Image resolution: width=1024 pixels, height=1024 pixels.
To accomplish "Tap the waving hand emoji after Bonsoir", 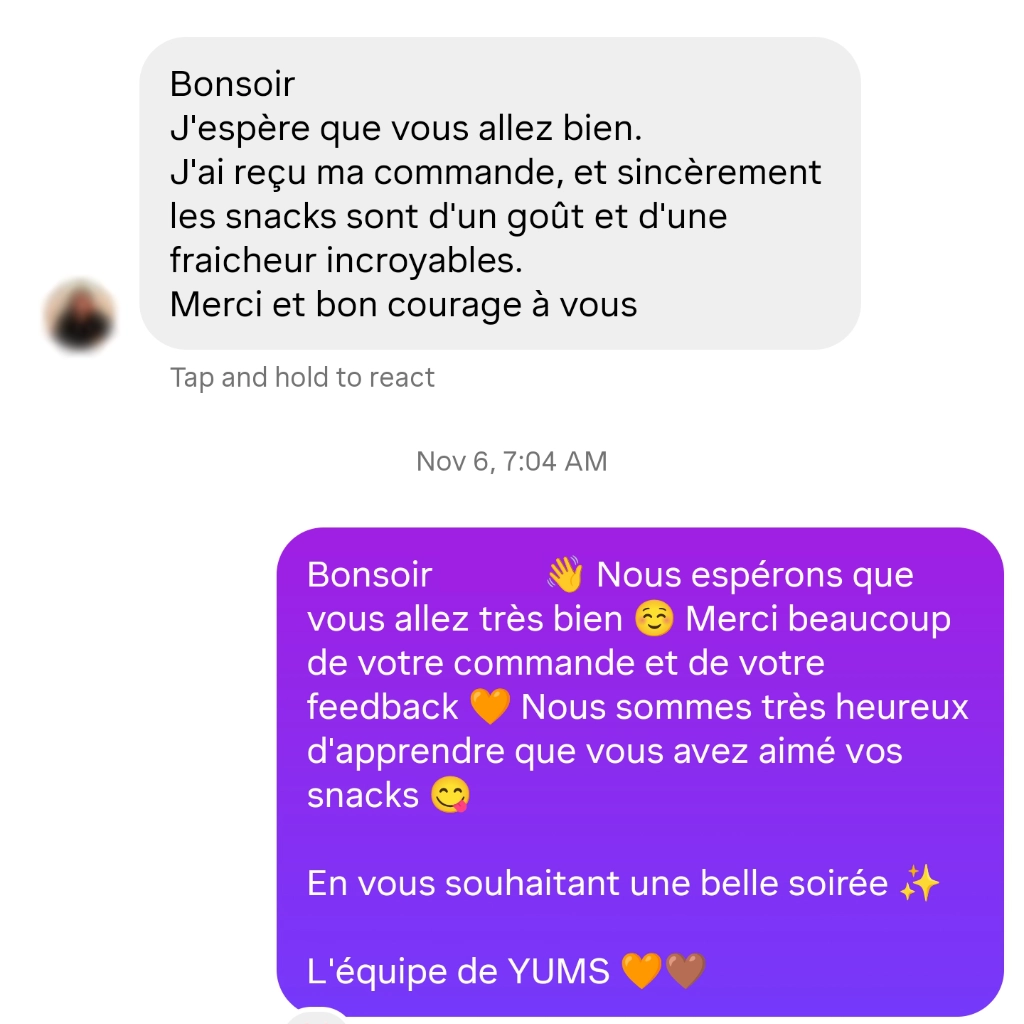I will pyautogui.click(x=565, y=574).
